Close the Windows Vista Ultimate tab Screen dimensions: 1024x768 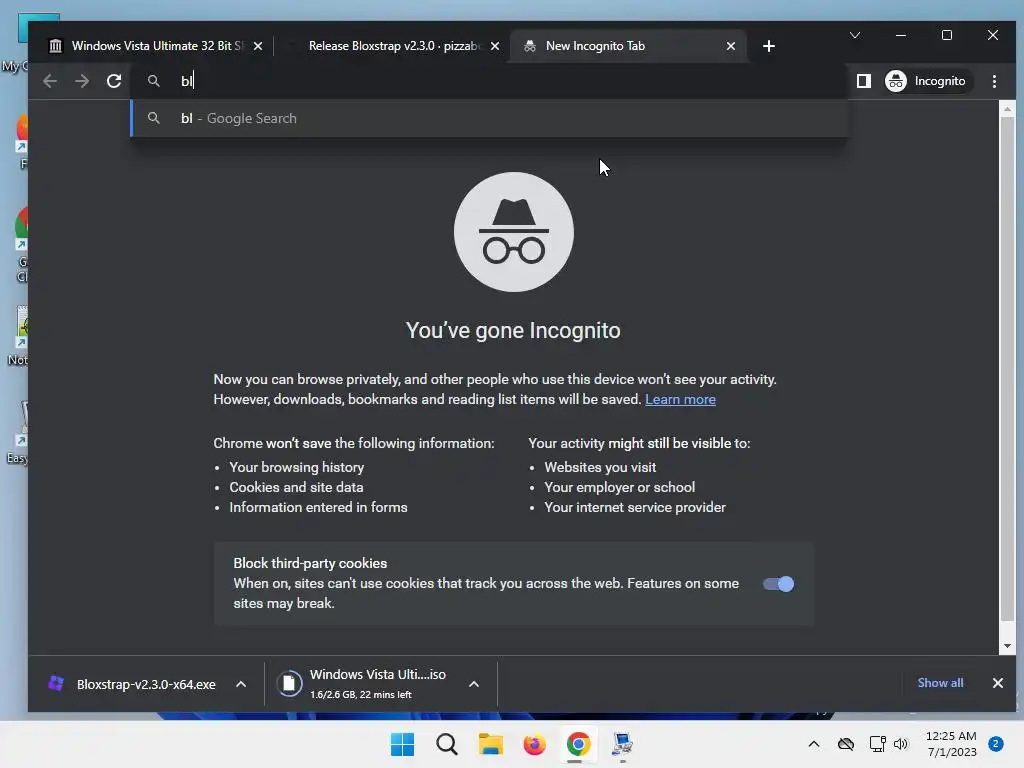258,46
